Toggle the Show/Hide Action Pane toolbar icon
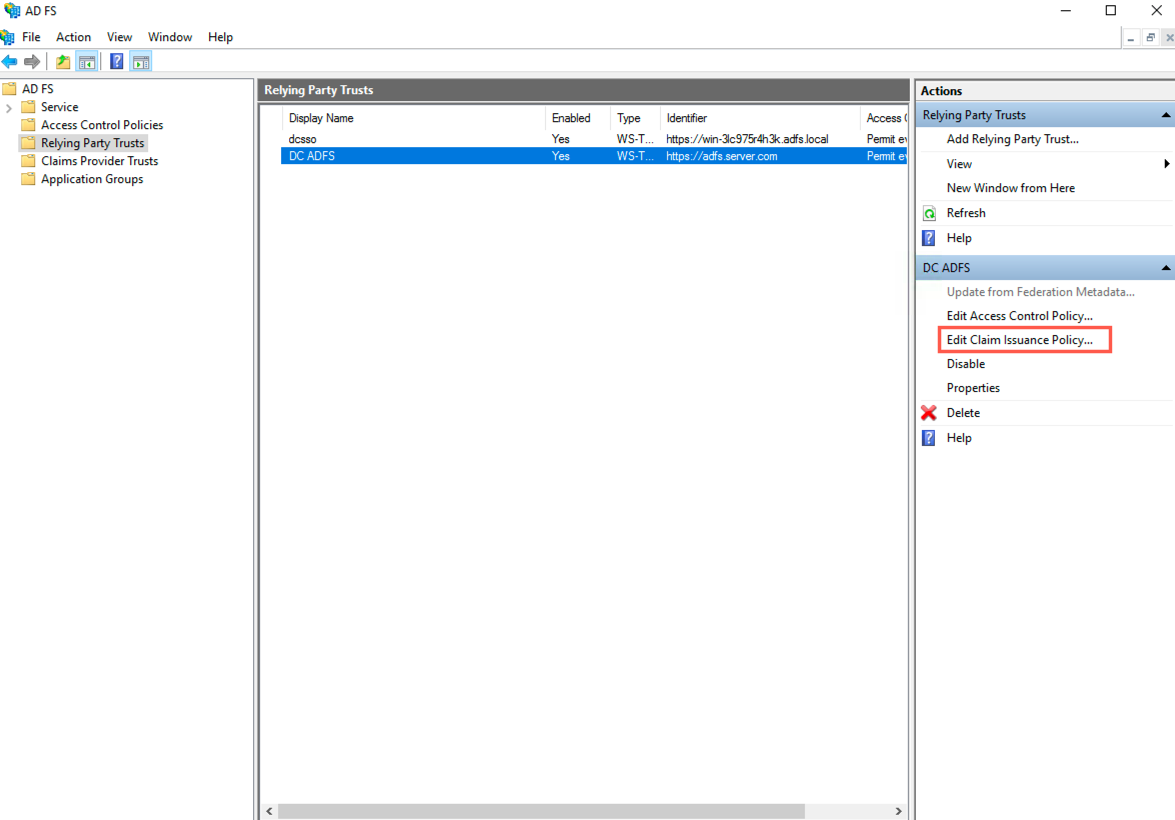This screenshot has width=1175, height=820. [x=141, y=60]
